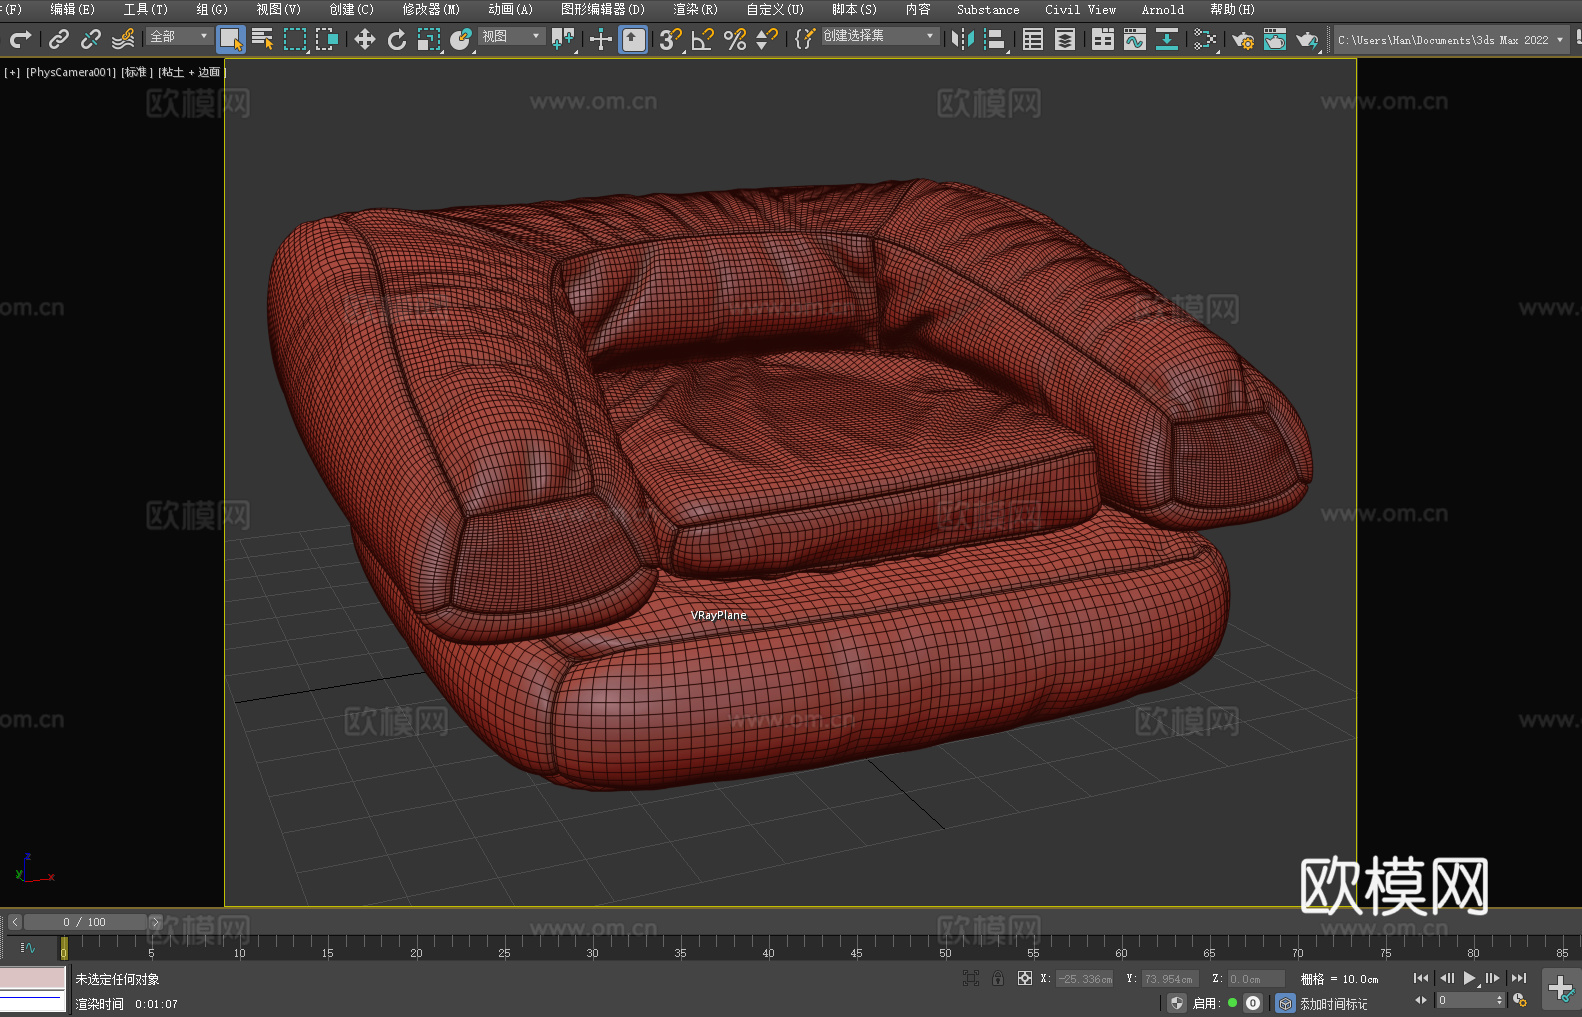Open the 修改器(M) menu
This screenshot has width=1582, height=1017.
click(x=431, y=9)
